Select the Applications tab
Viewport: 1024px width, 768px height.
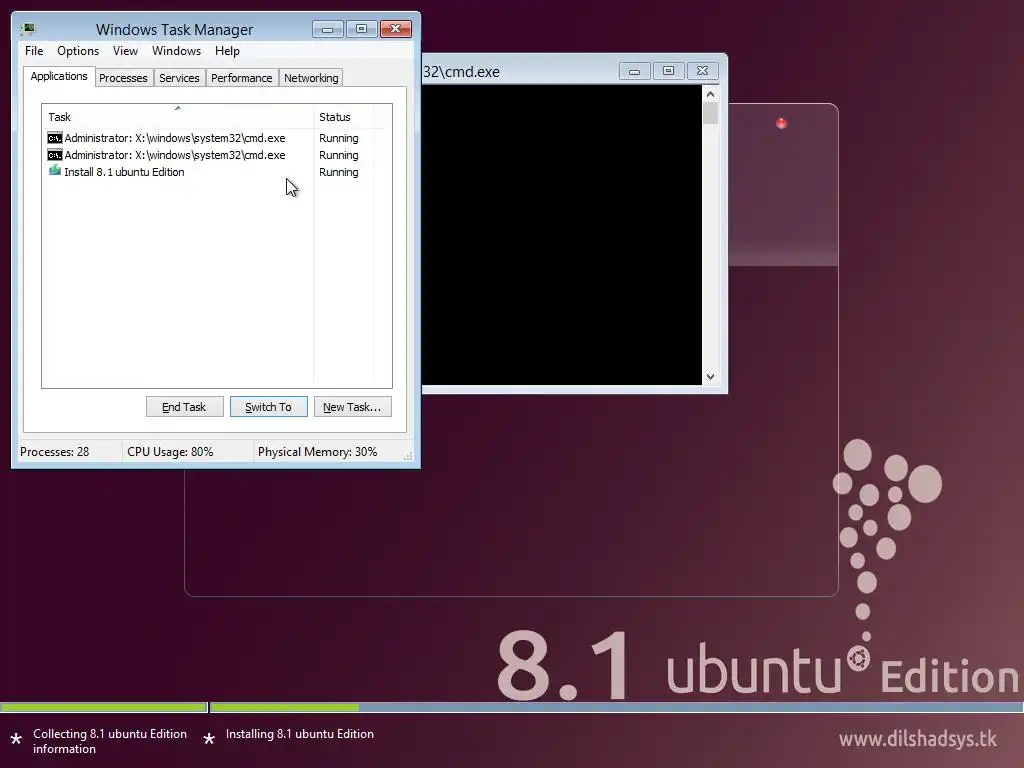(x=59, y=76)
